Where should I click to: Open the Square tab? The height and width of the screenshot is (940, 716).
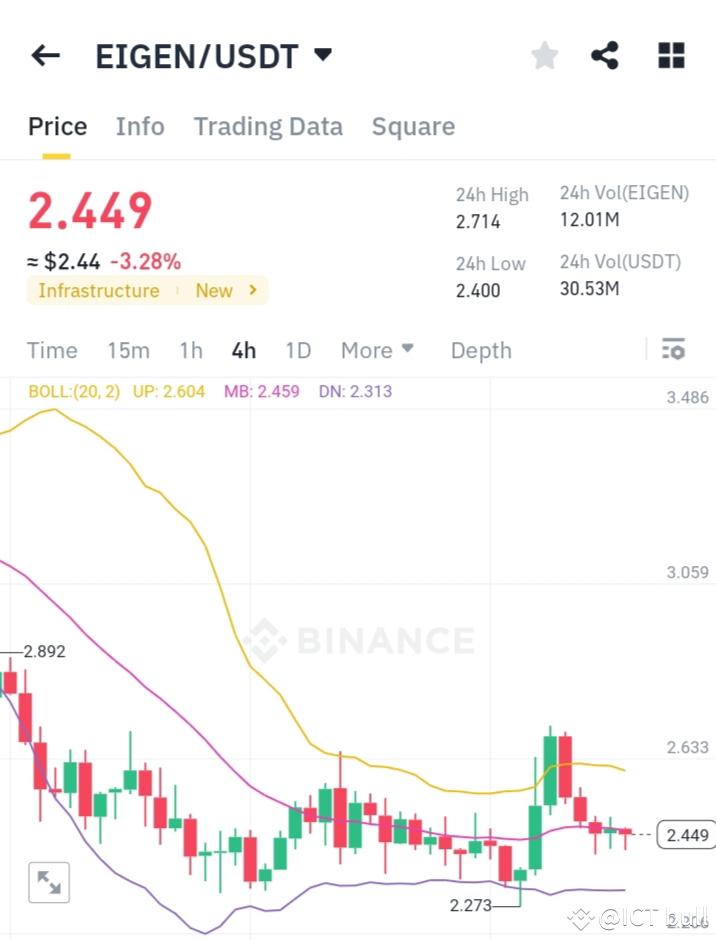413,126
